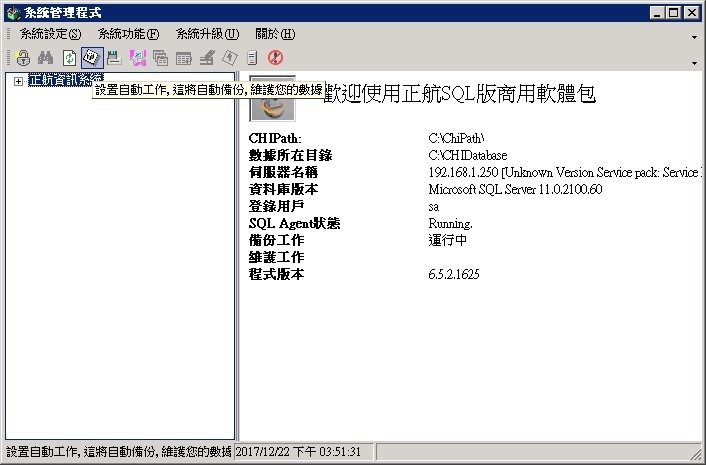Click the login user value sa
The width and height of the screenshot is (706, 465).
[434, 207]
